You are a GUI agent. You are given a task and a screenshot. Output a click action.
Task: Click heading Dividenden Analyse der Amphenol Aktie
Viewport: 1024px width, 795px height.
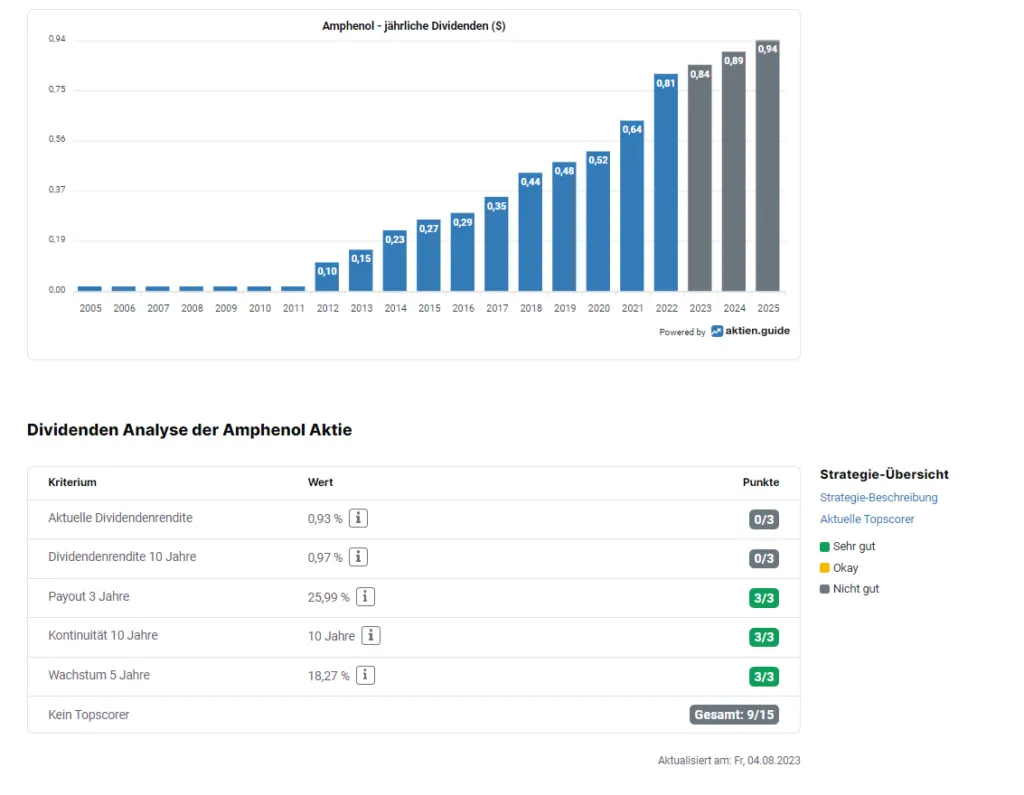pyautogui.click(x=189, y=430)
